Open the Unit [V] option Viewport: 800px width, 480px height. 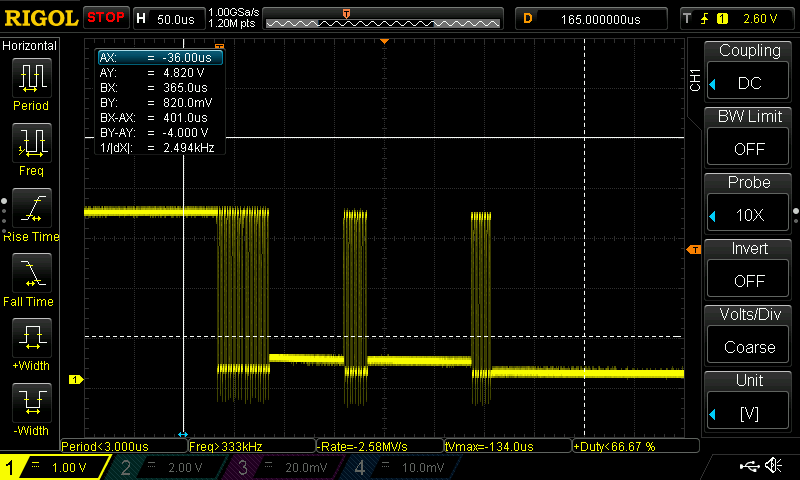click(748, 411)
